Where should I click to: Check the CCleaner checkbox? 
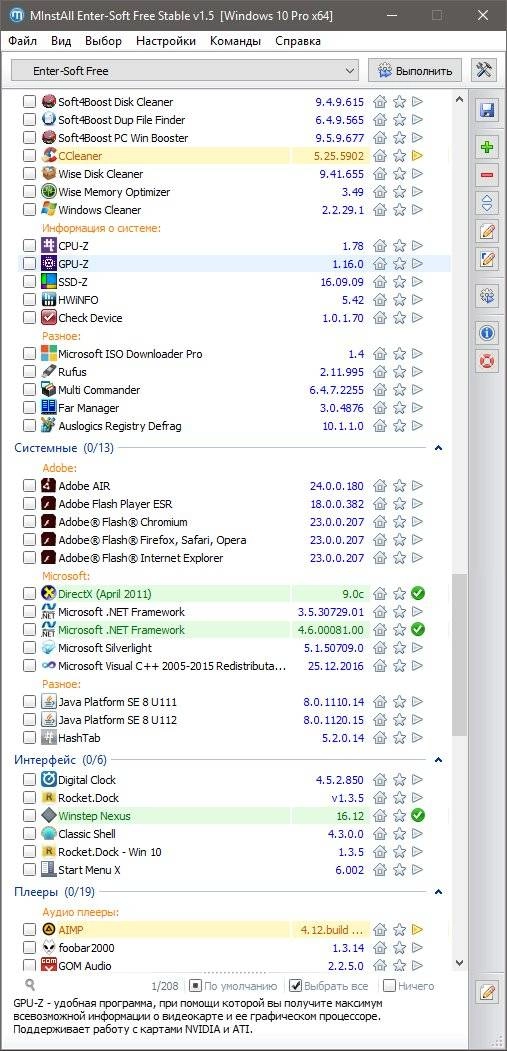(x=29, y=156)
